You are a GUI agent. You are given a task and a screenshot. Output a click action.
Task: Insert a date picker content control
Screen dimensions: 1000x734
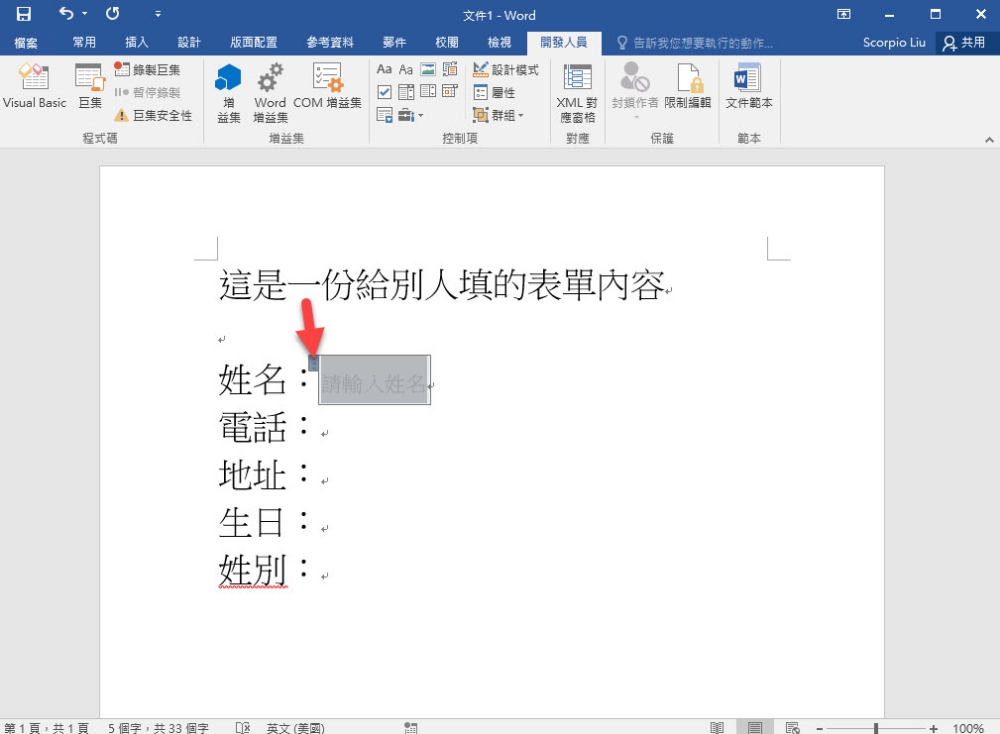[450, 92]
